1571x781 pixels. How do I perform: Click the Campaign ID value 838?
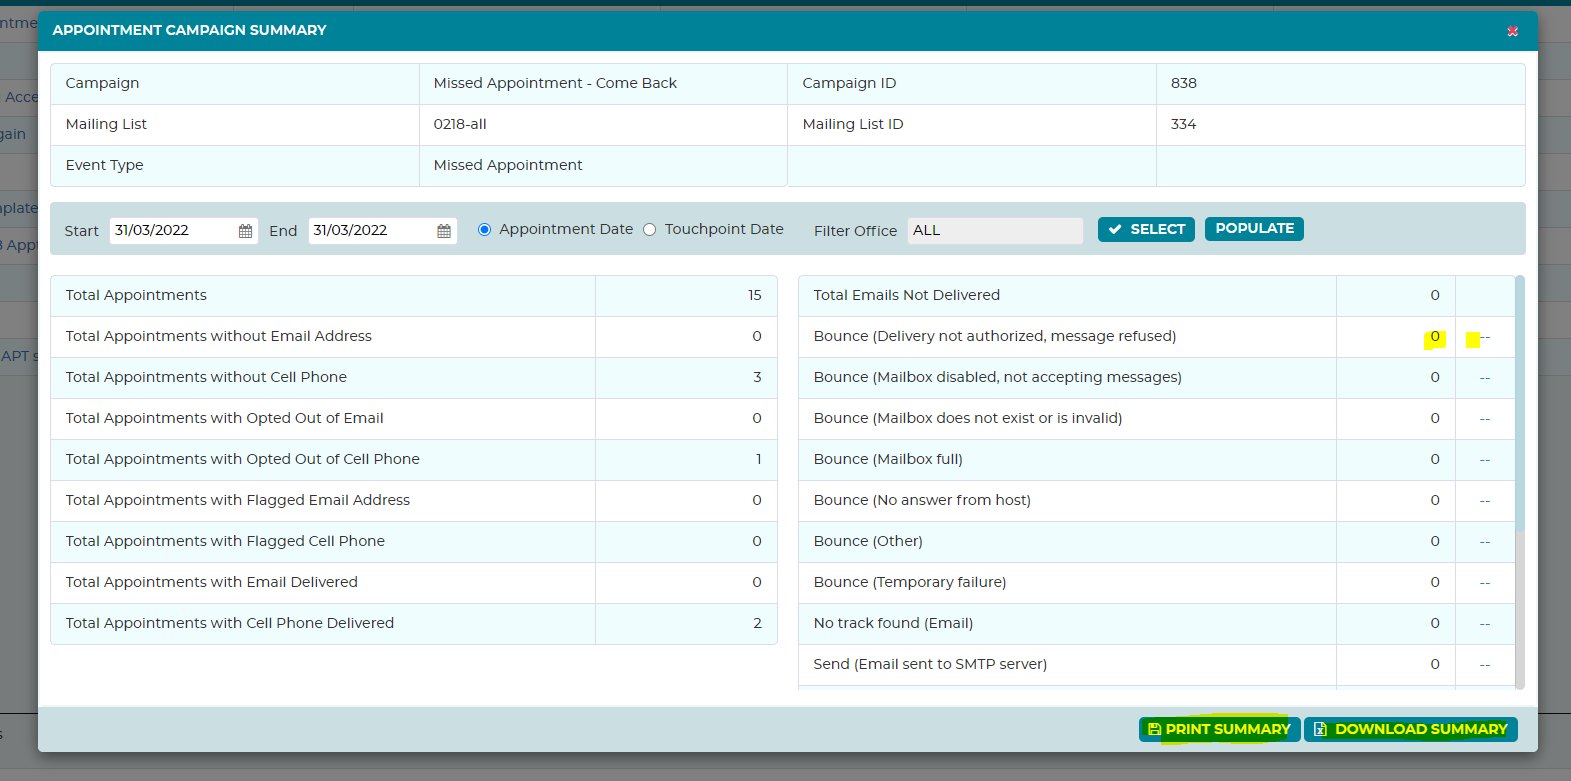(1184, 83)
